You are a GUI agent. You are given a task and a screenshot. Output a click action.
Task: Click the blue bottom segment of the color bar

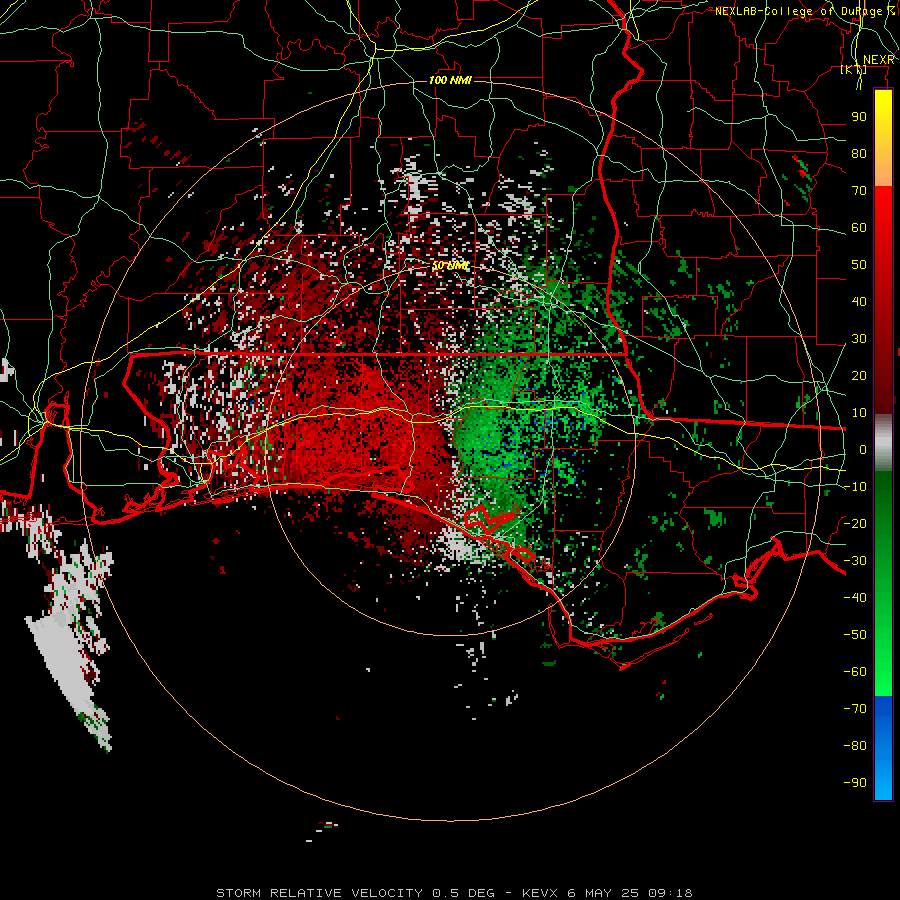[883, 748]
